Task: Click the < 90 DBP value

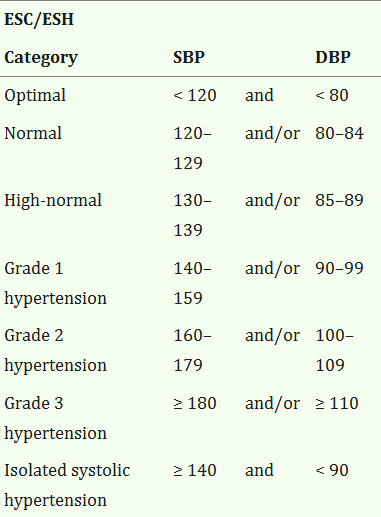Action: [332, 470]
